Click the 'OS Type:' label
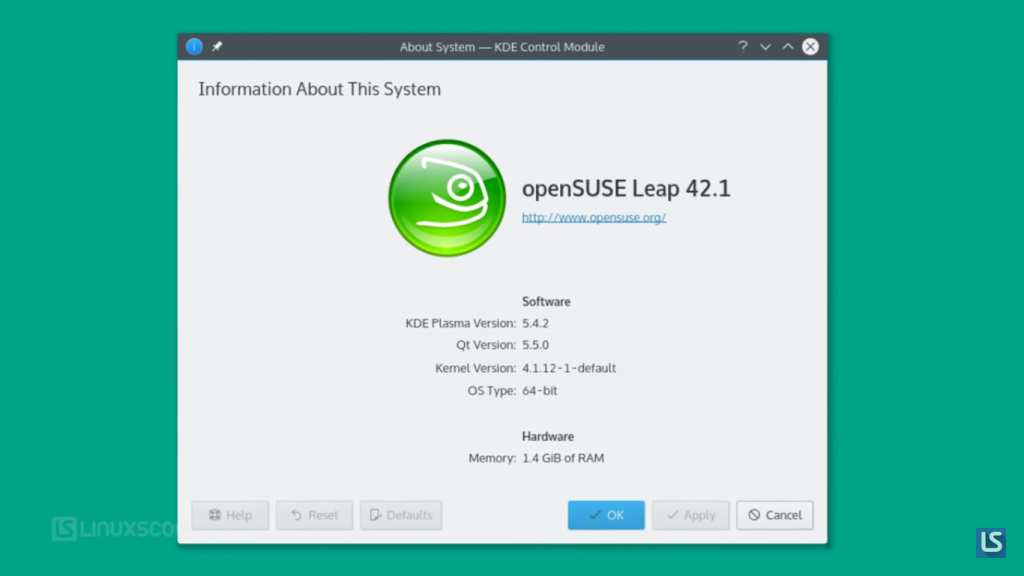This screenshot has width=1024, height=576. [492, 391]
